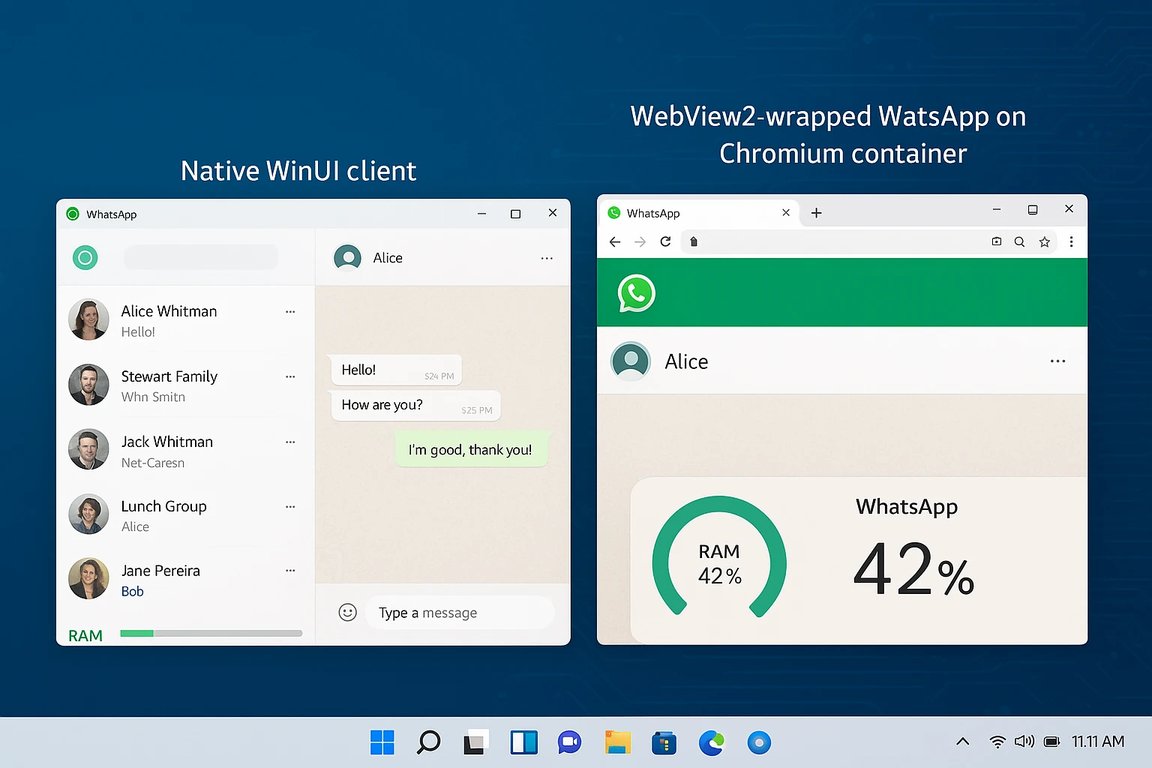Expand hidden icons in the system tray
1152x768 pixels.
click(x=962, y=742)
